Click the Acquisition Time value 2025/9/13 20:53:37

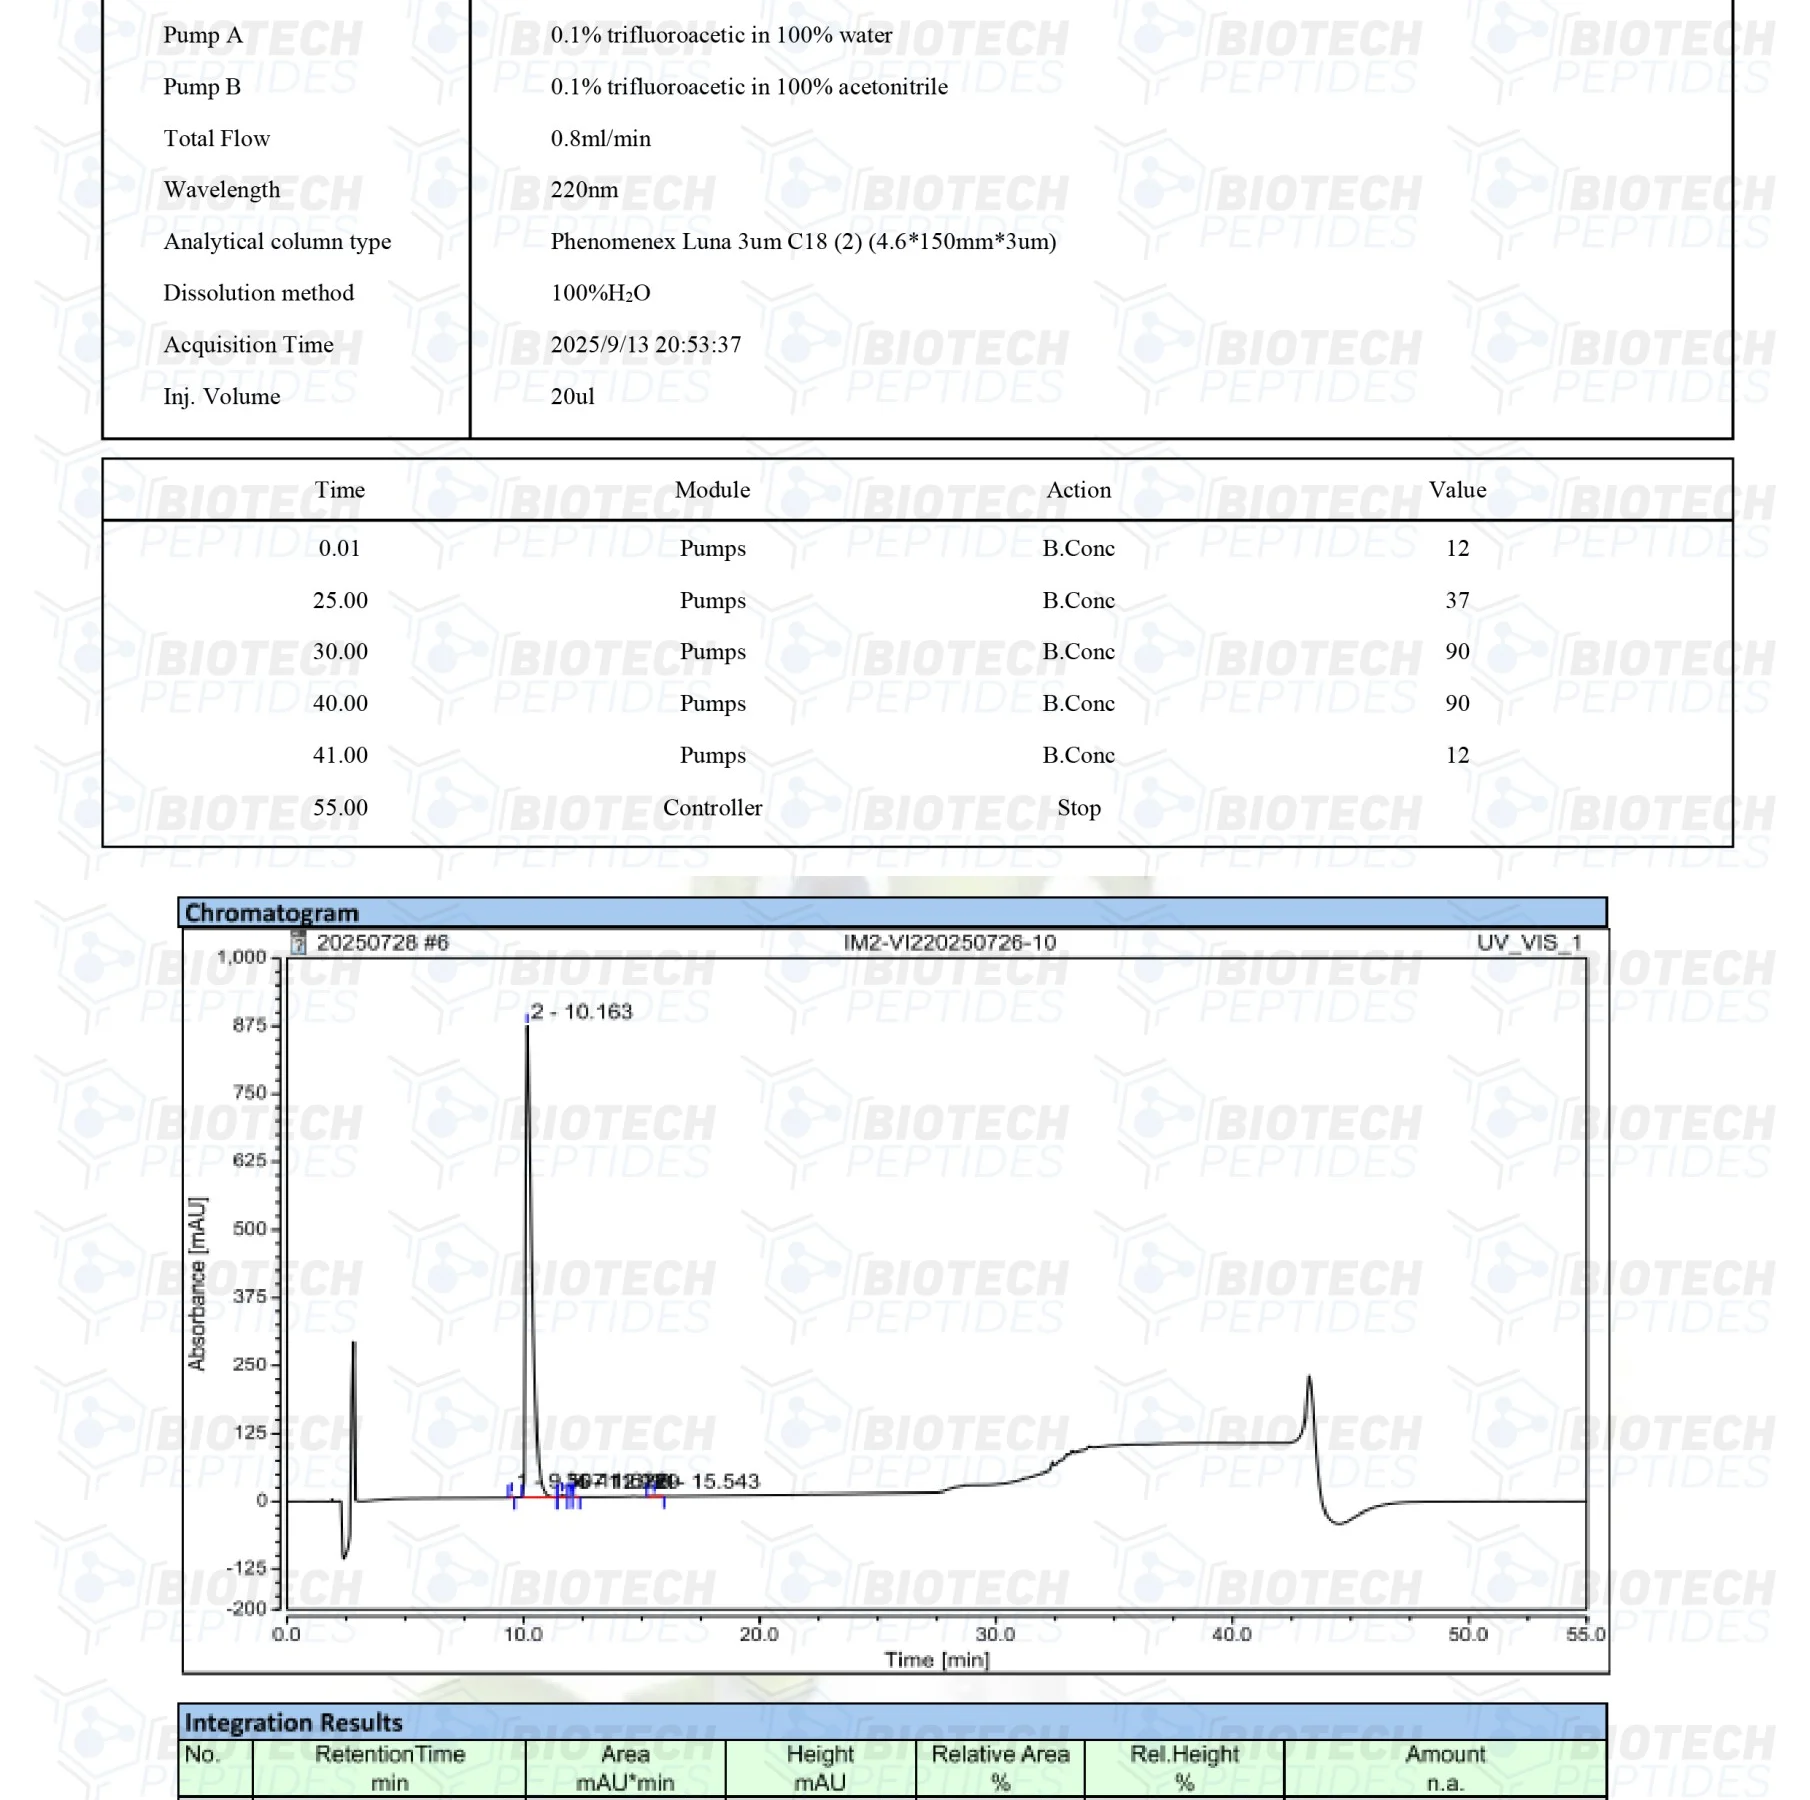(x=646, y=344)
